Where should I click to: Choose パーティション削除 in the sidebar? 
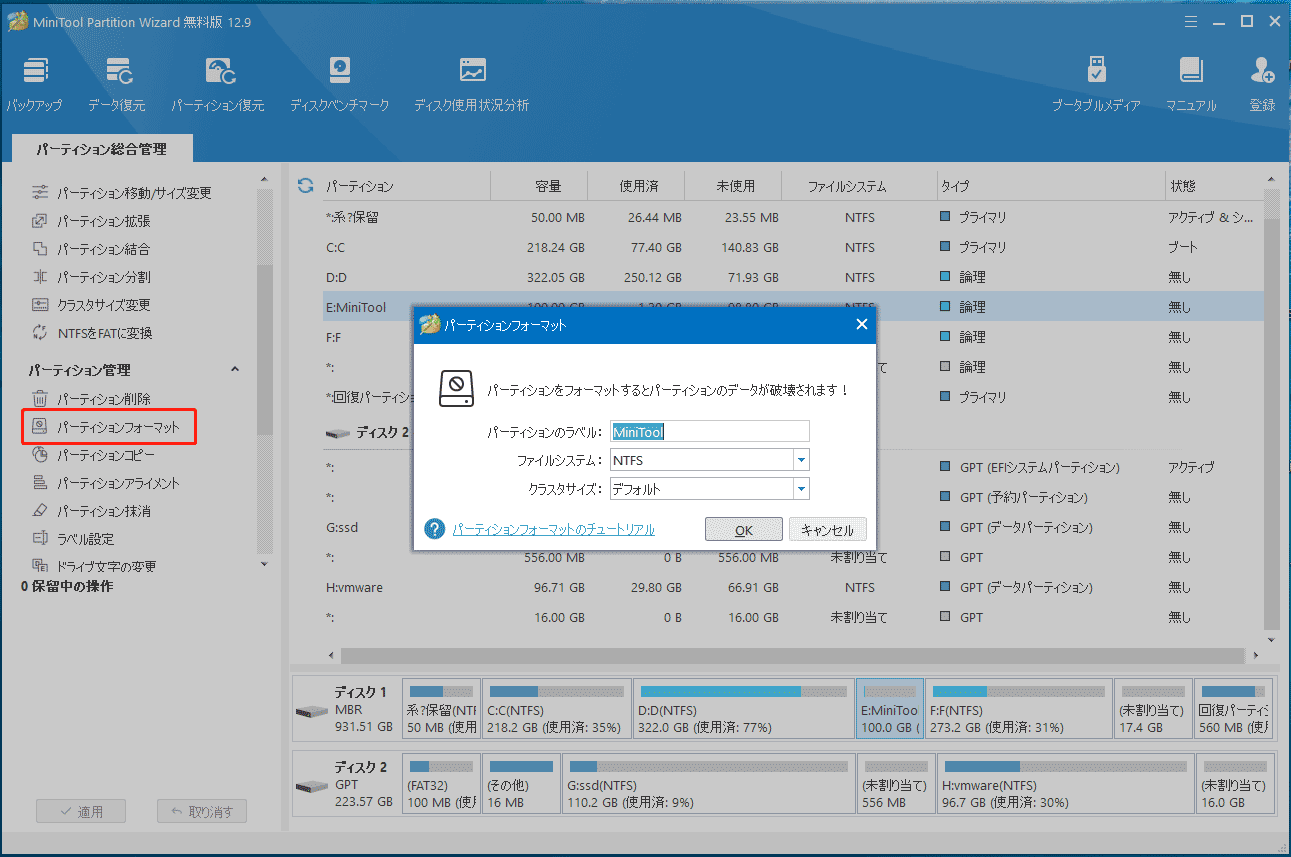tap(92, 399)
